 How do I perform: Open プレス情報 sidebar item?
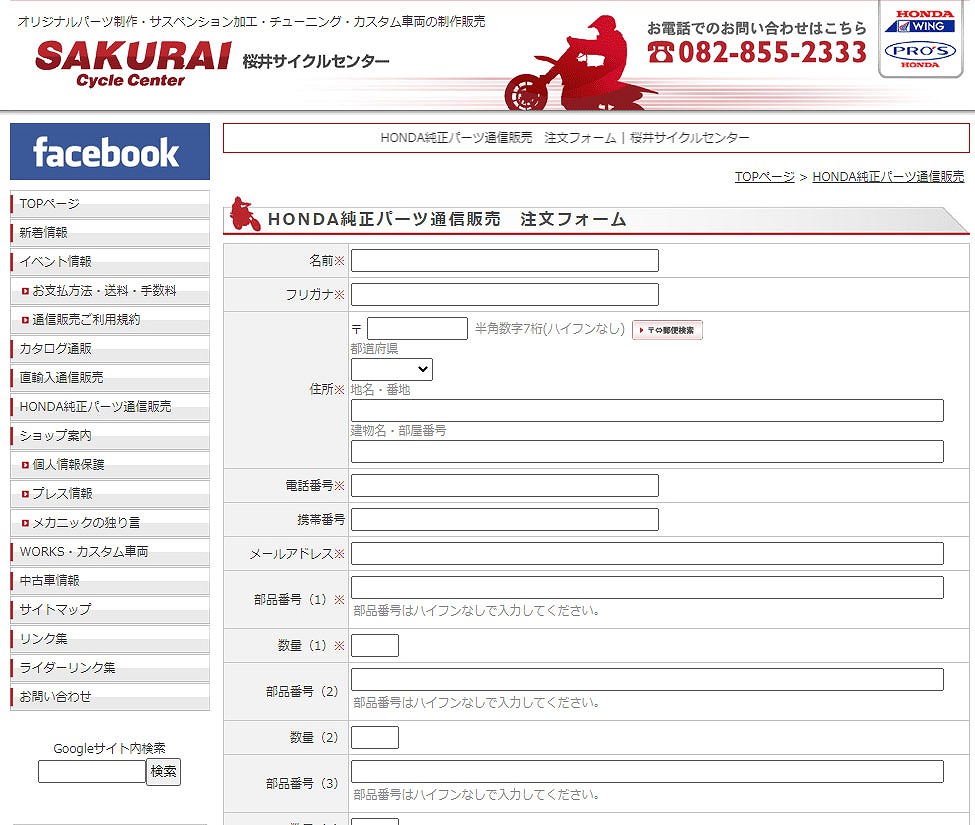pos(110,494)
